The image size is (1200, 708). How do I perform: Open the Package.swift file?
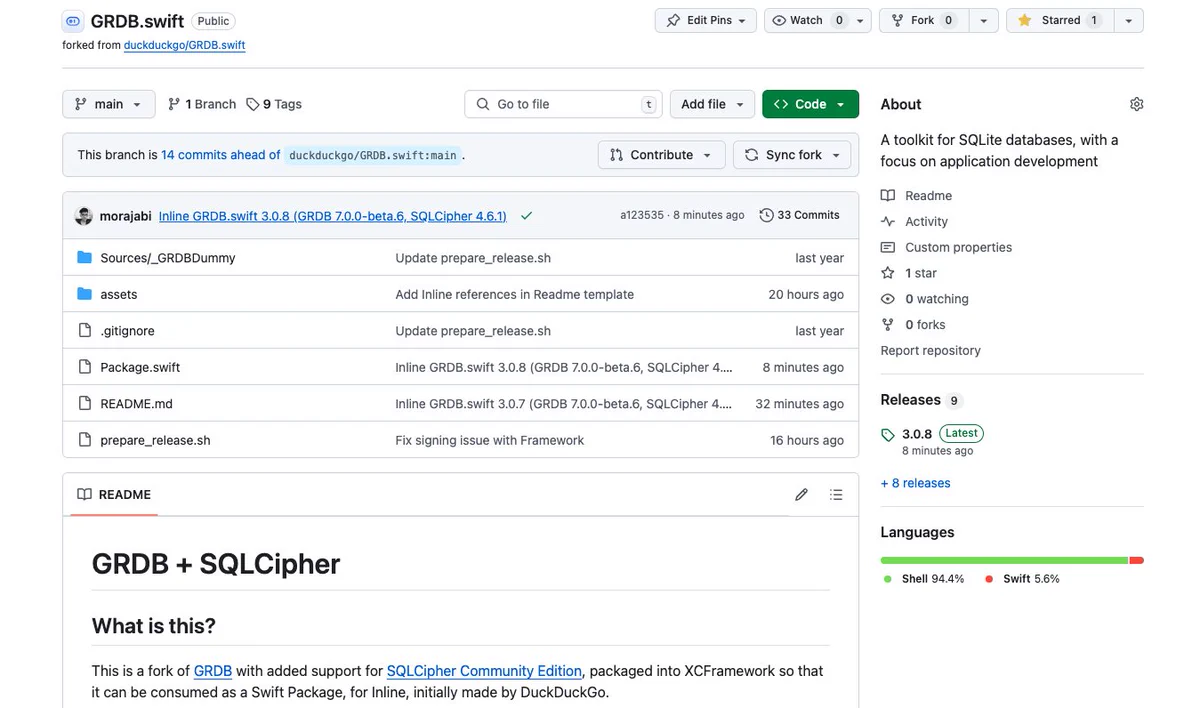point(140,367)
